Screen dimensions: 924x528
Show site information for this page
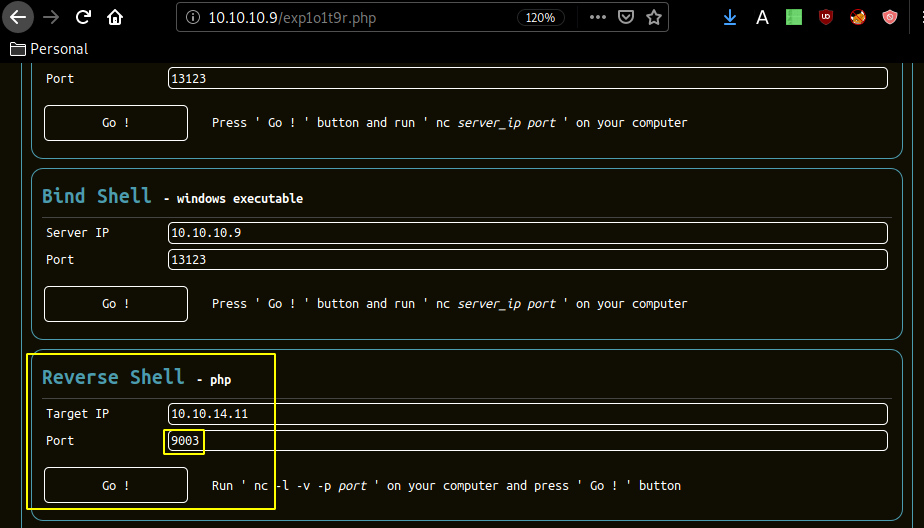192,18
